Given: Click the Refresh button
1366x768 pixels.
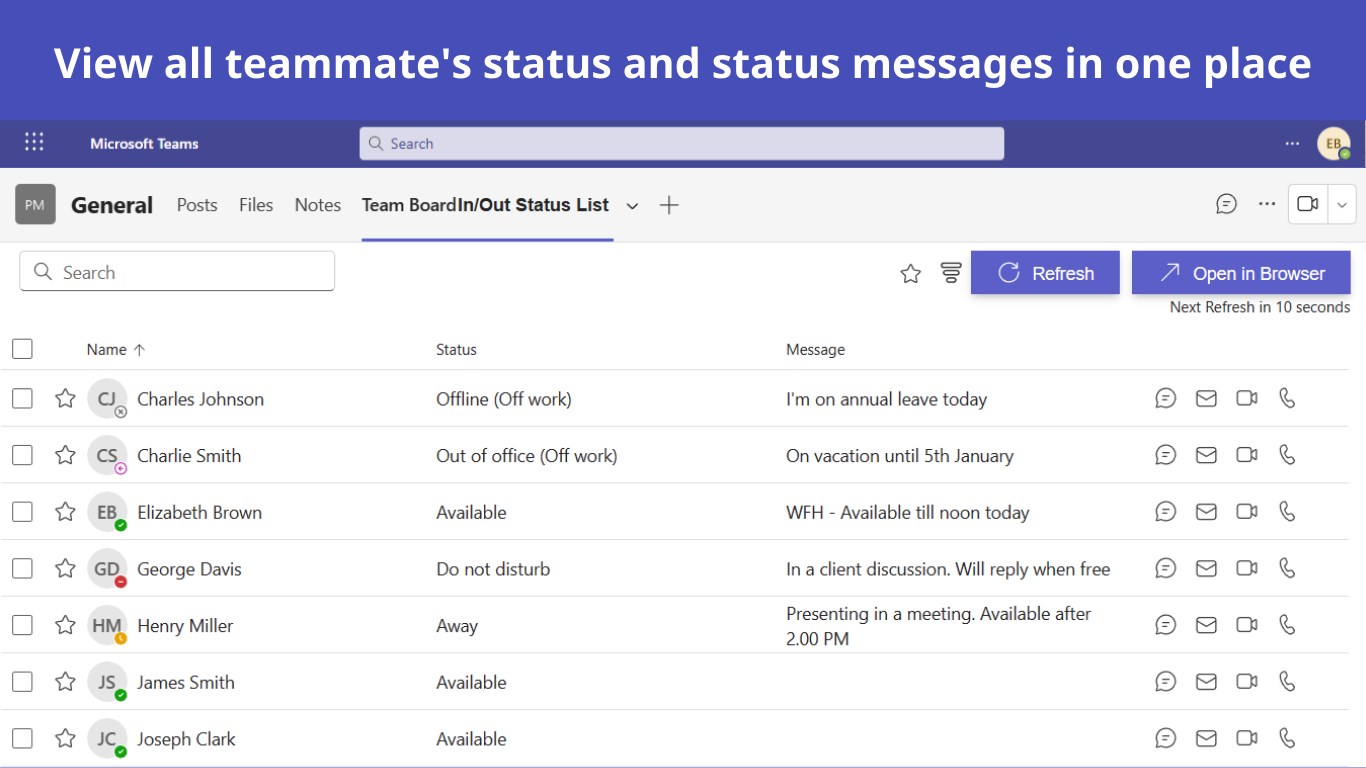Looking at the screenshot, I should coord(1045,273).
